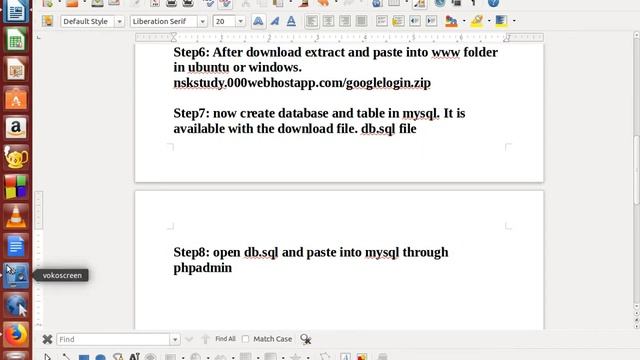Align paragraph right
Viewport: 640px width, 360px height.
point(345,21)
